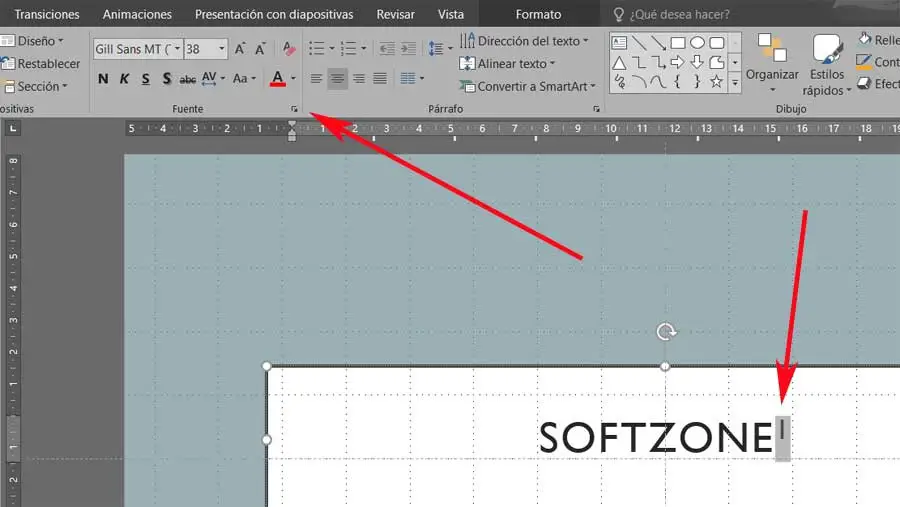Decrease font size with the smaller A
Image resolution: width=900 pixels, height=507 pixels.
click(261, 49)
